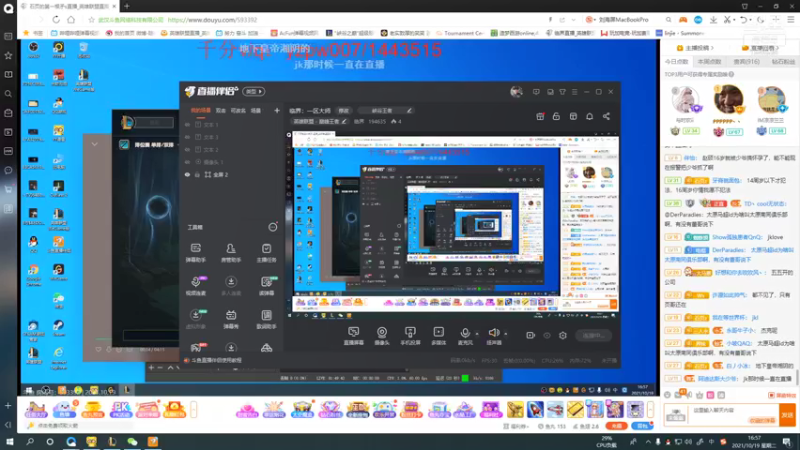The image size is (800, 450).
Task: Switch to 今日贡献 tab in chat panel
Action: 677,62
